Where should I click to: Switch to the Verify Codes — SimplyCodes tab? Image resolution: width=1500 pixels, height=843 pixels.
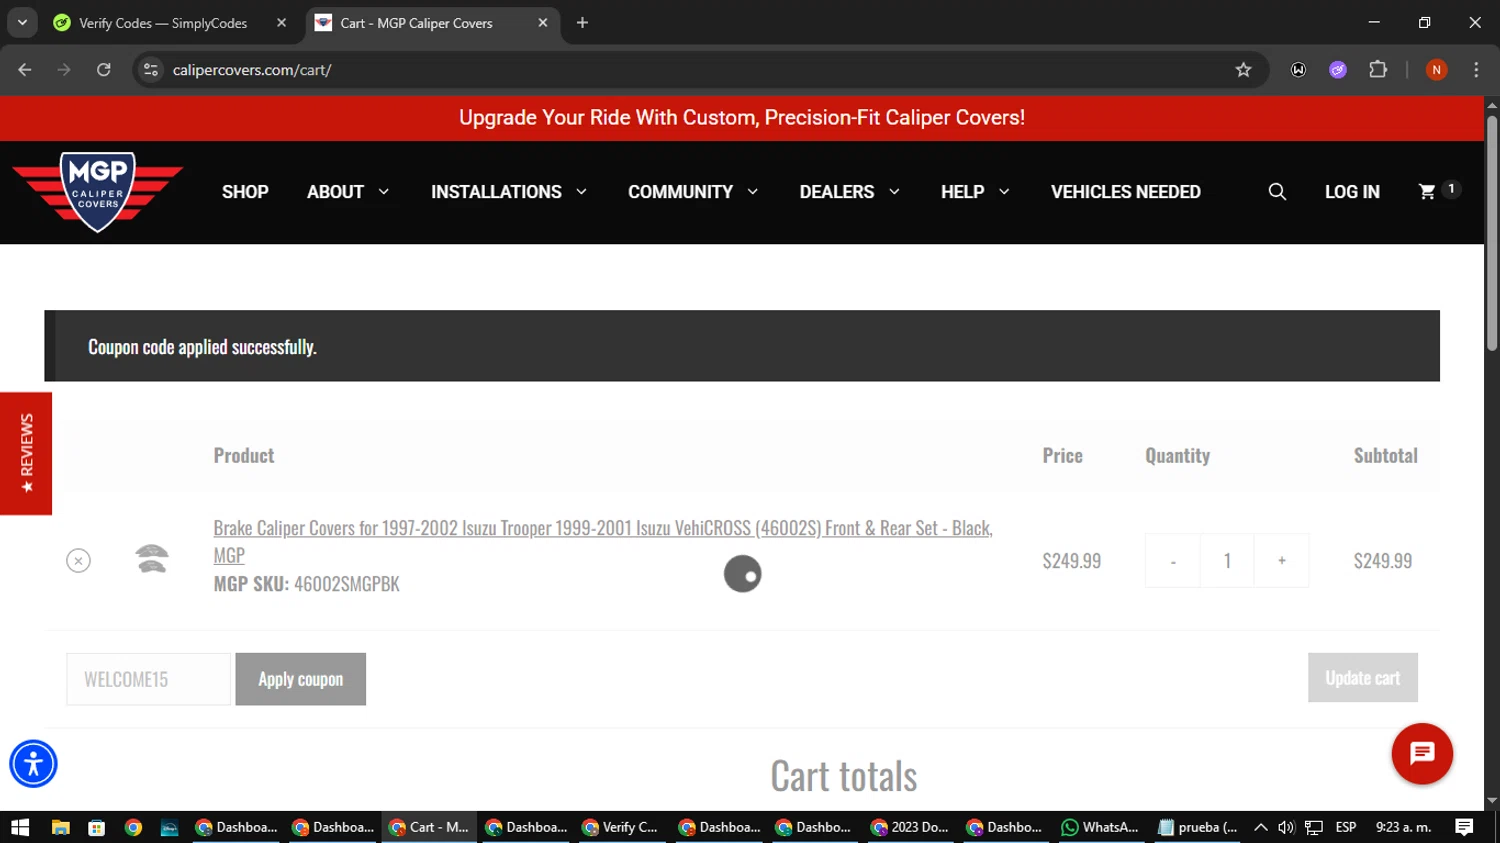(163, 23)
